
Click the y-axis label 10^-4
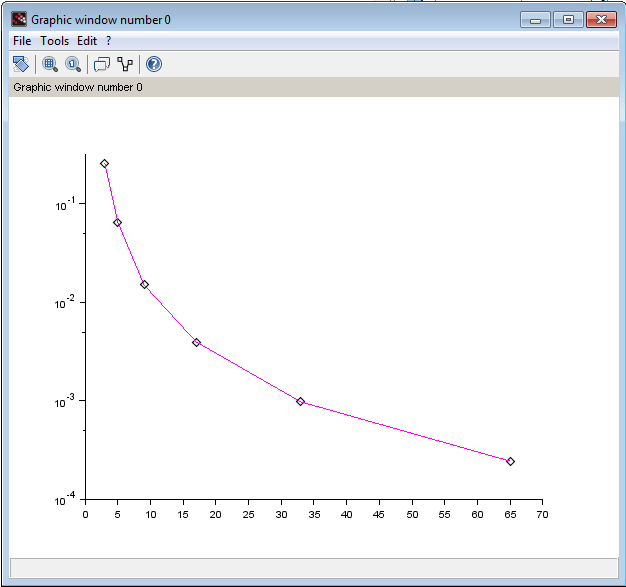pyautogui.click(x=65, y=499)
